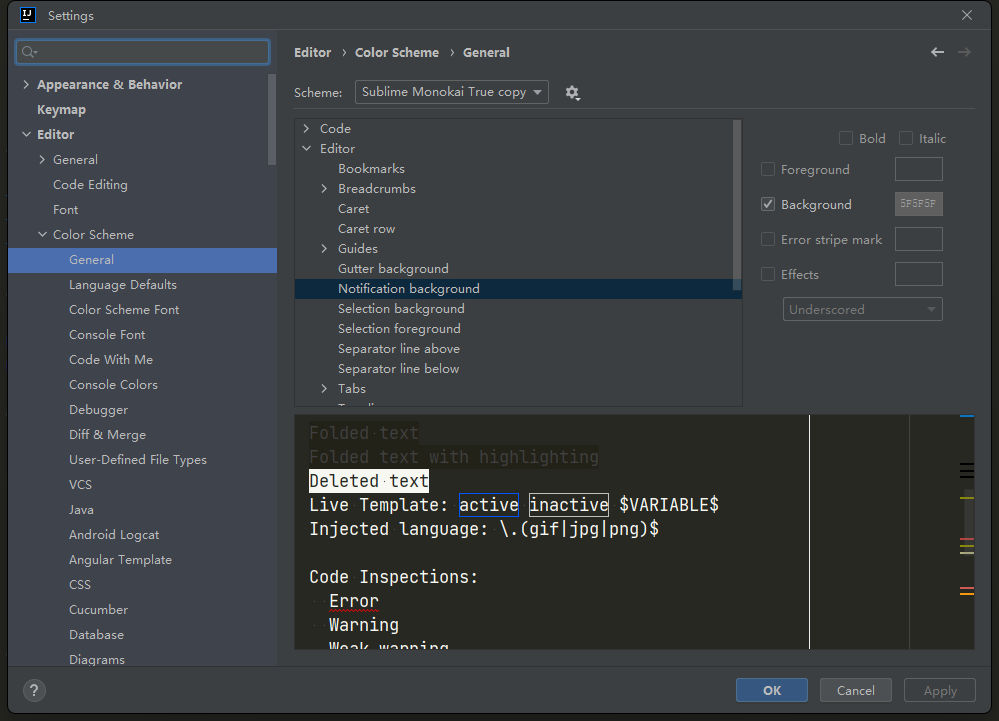Click the settings search field

coord(143,52)
